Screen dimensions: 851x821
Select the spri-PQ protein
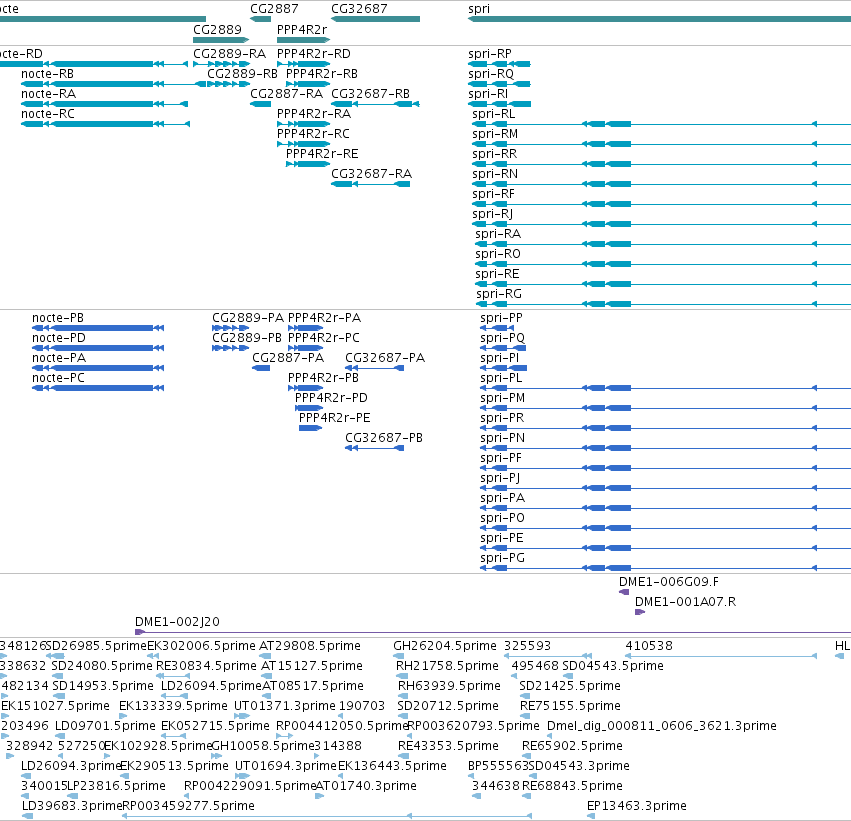503,338
